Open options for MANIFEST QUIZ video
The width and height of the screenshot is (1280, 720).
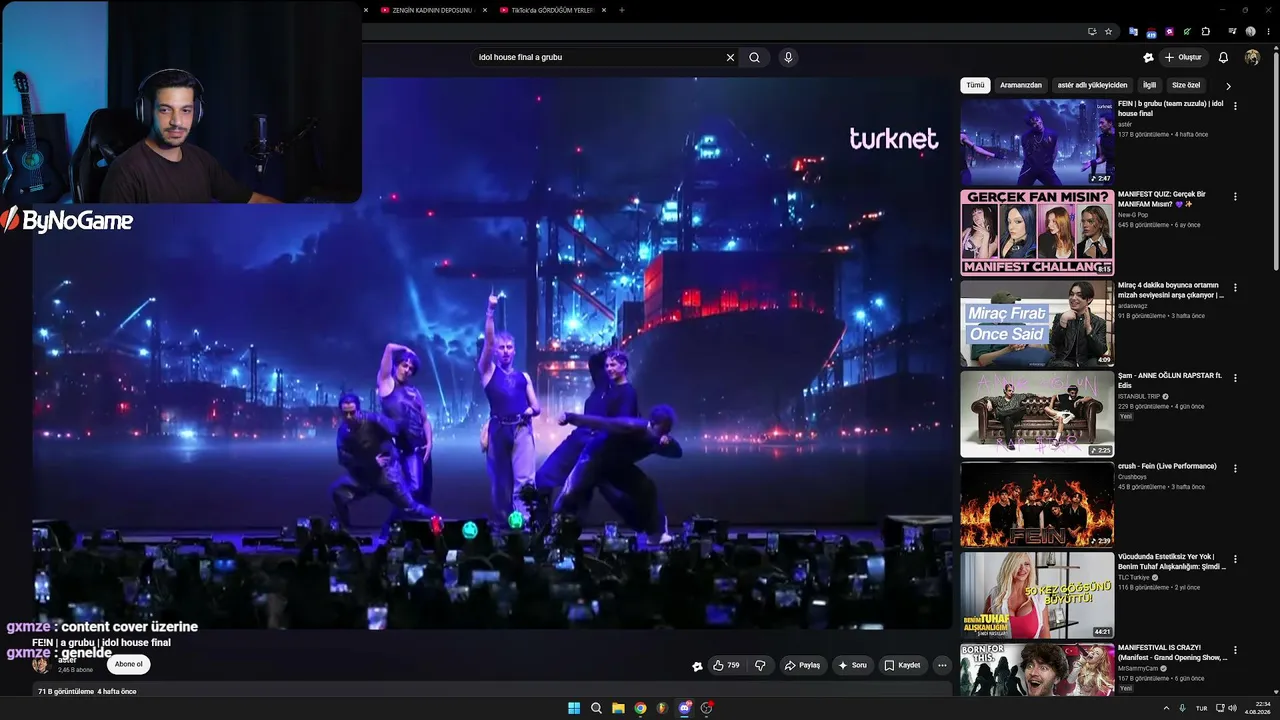pos(1235,197)
